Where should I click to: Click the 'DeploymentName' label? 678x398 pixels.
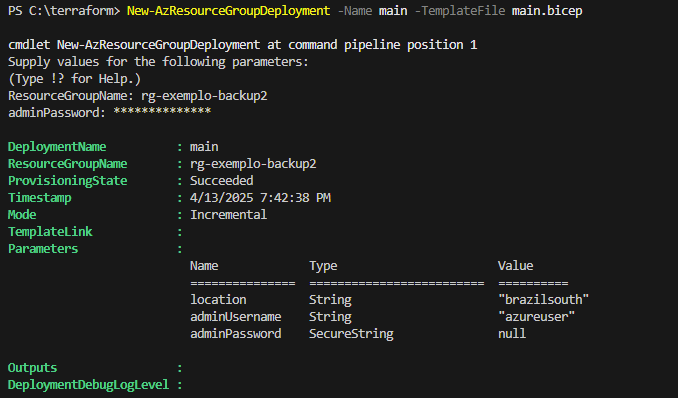pyautogui.click(x=57, y=147)
